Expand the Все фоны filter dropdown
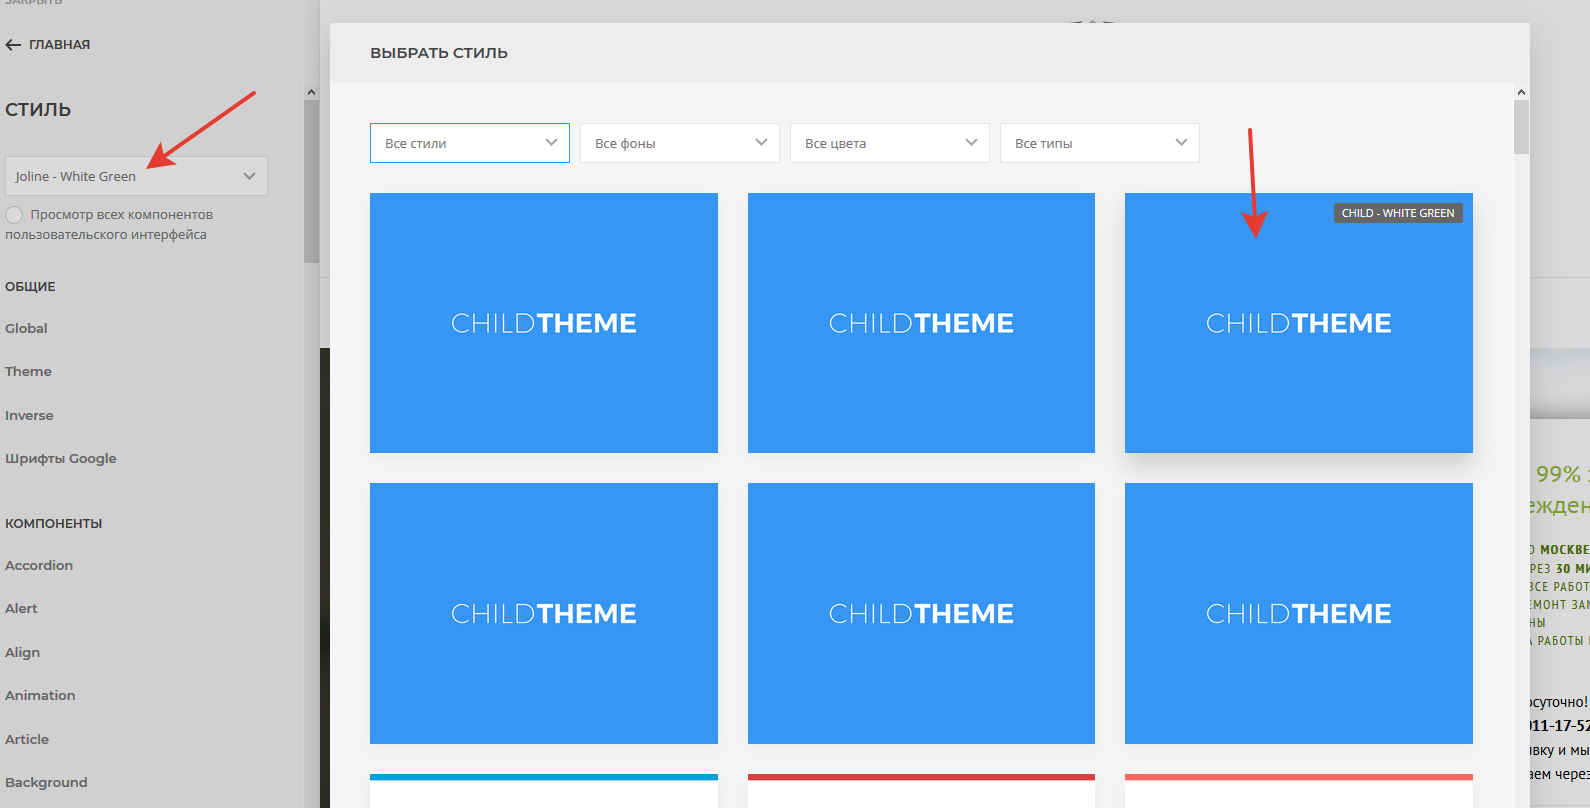This screenshot has width=1590, height=808. 679,143
